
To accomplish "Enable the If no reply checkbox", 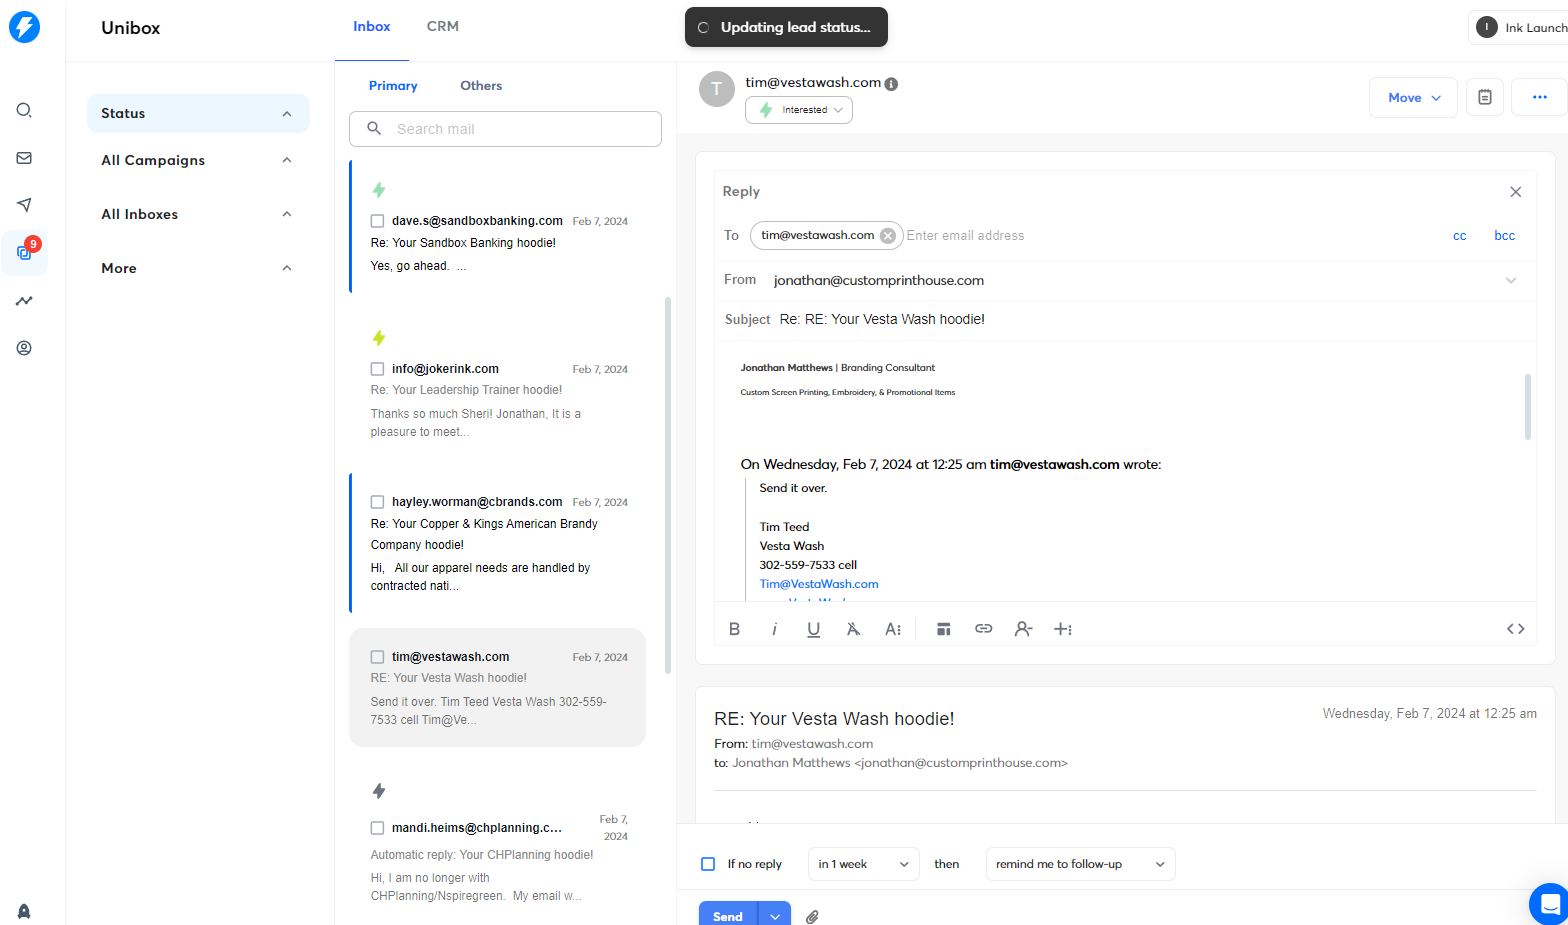I will [x=708, y=864].
